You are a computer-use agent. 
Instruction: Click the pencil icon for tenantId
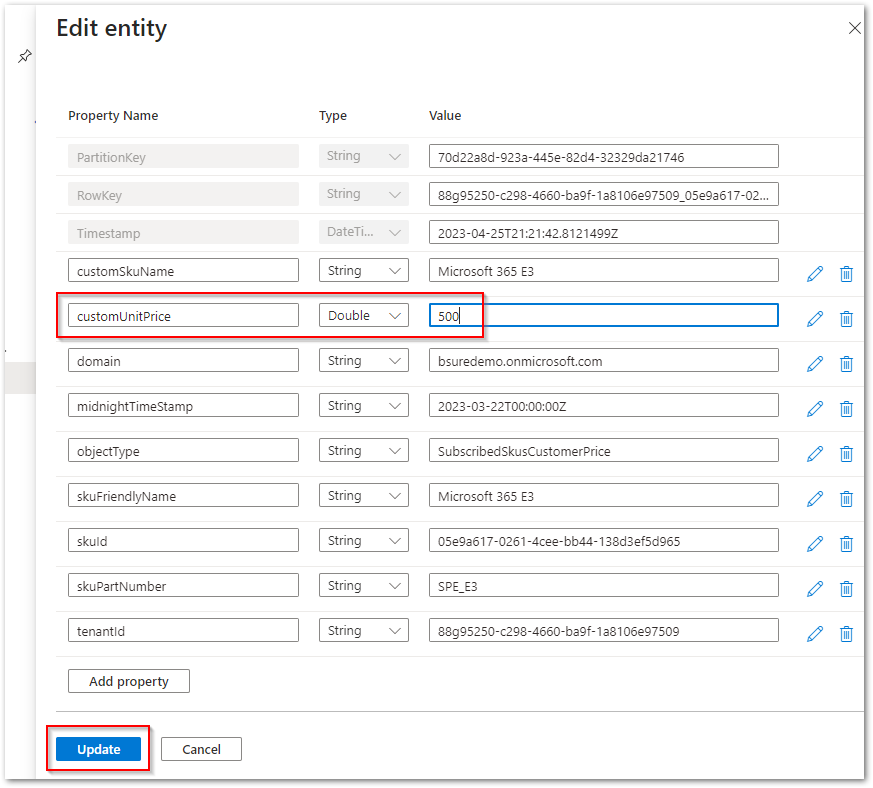(815, 633)
